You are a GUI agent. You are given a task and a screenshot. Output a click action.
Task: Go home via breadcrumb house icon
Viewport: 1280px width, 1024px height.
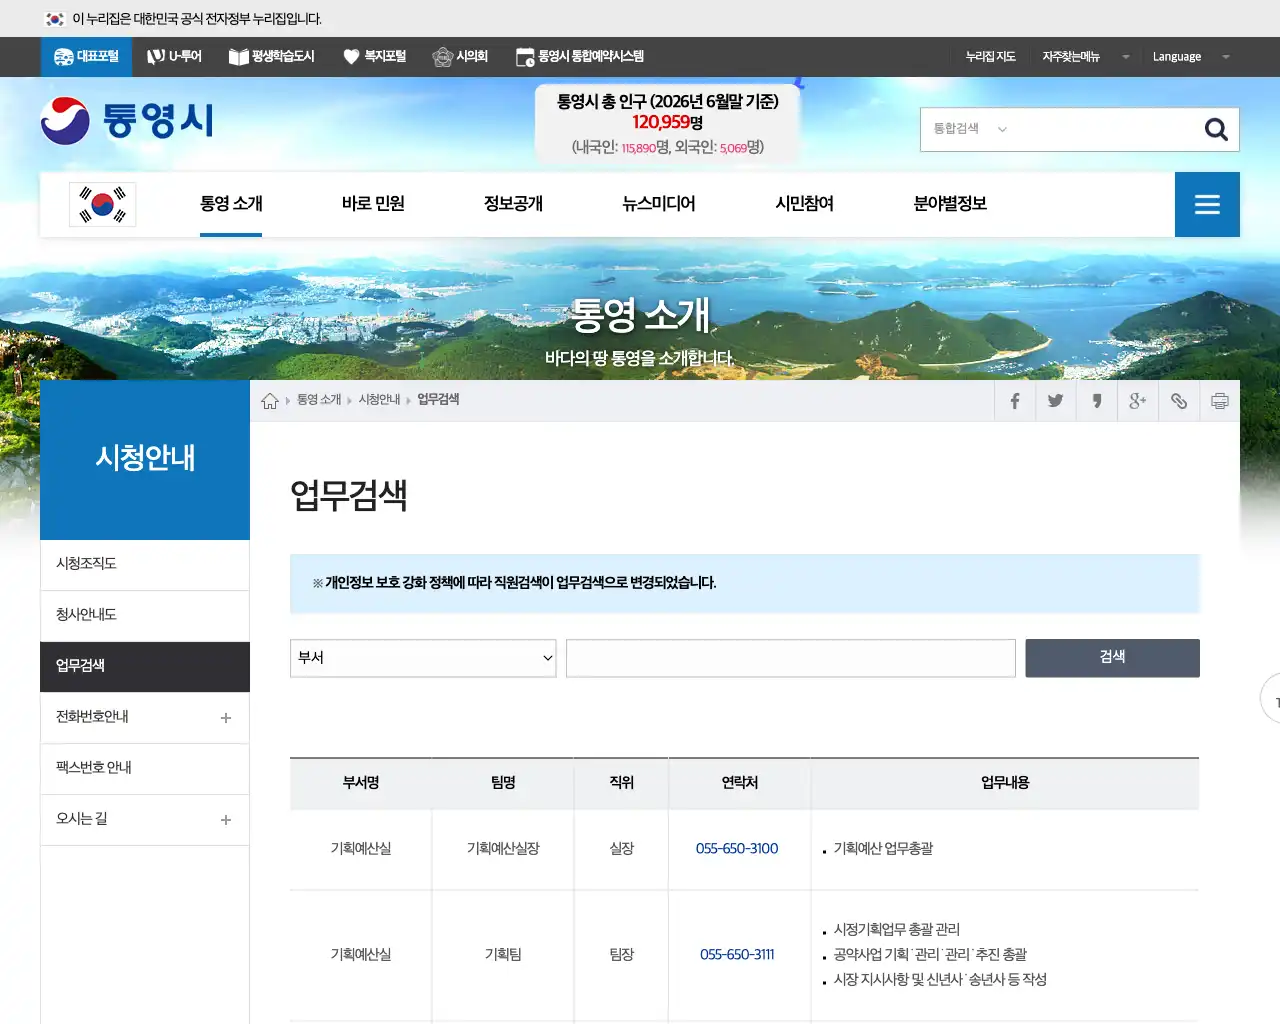click(270, 401)
